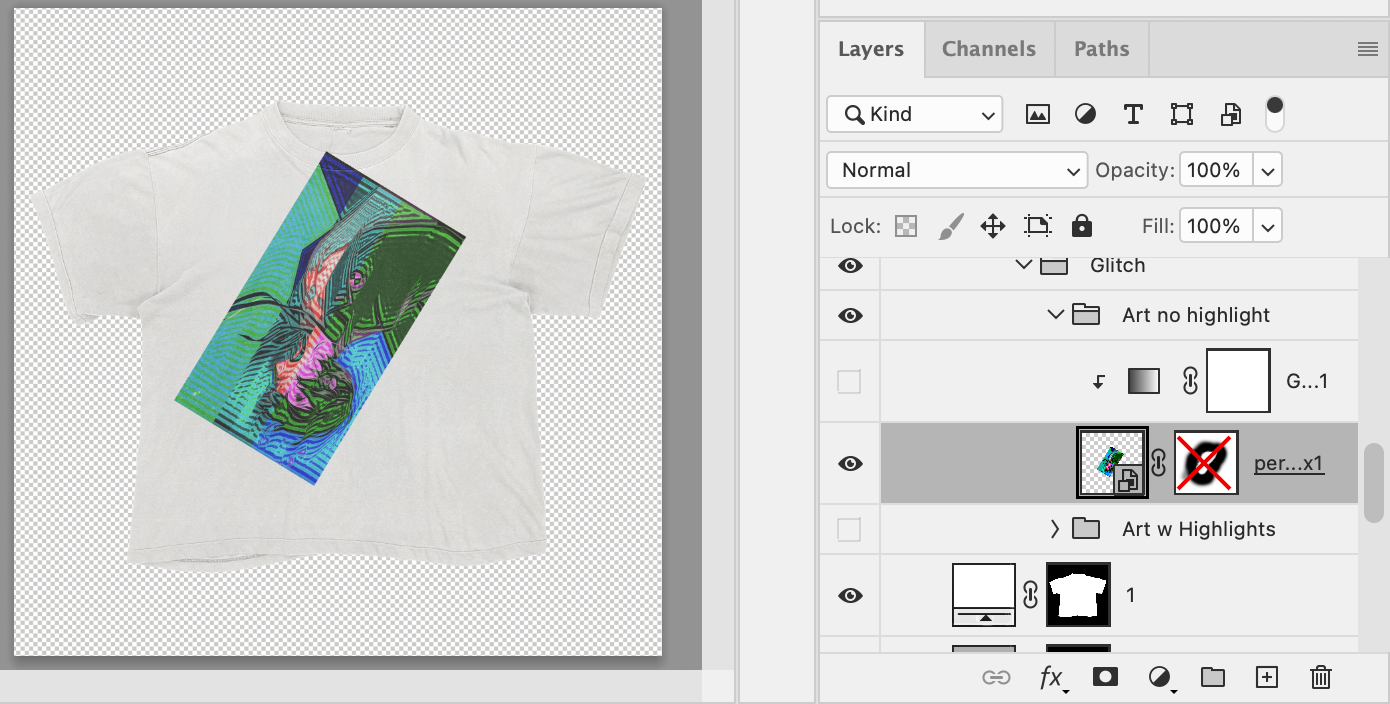
Task: Create a new layer
Action: click(1267, 677)
